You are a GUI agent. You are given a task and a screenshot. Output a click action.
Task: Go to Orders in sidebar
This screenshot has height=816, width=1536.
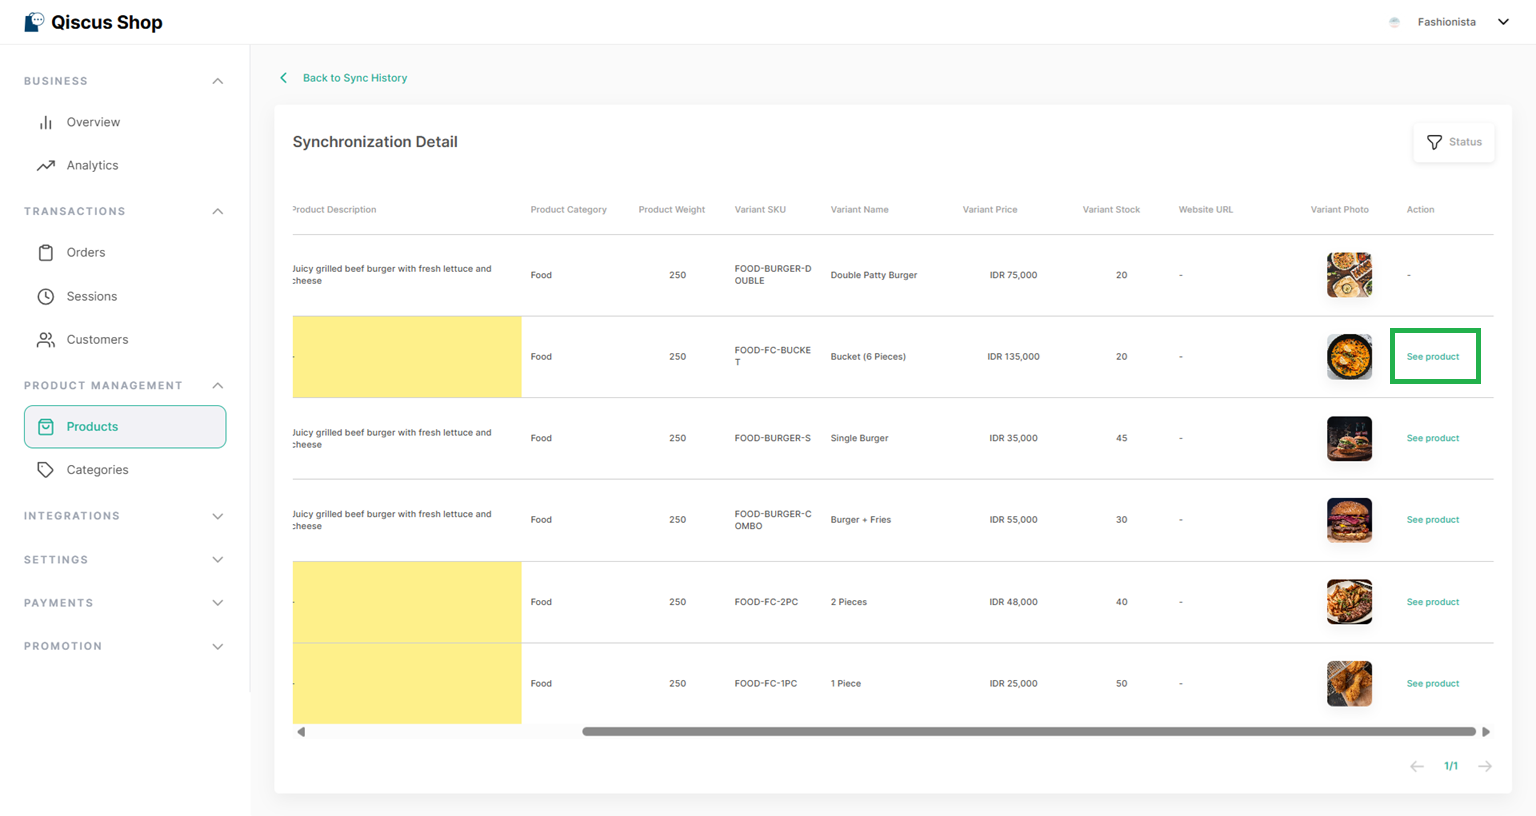tap(86, 253)
